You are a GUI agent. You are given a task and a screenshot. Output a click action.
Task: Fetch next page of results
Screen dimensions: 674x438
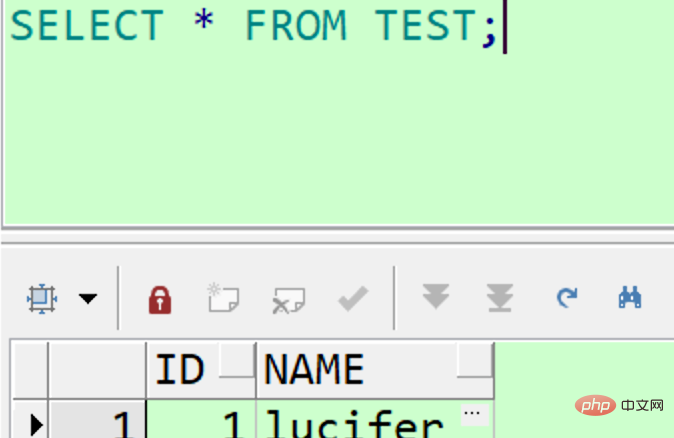(436, 296)
